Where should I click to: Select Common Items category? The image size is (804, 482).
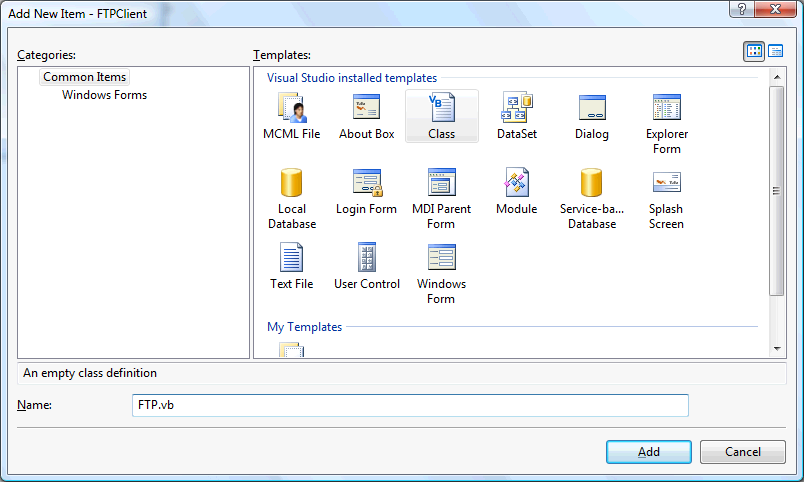coord(84,77)
